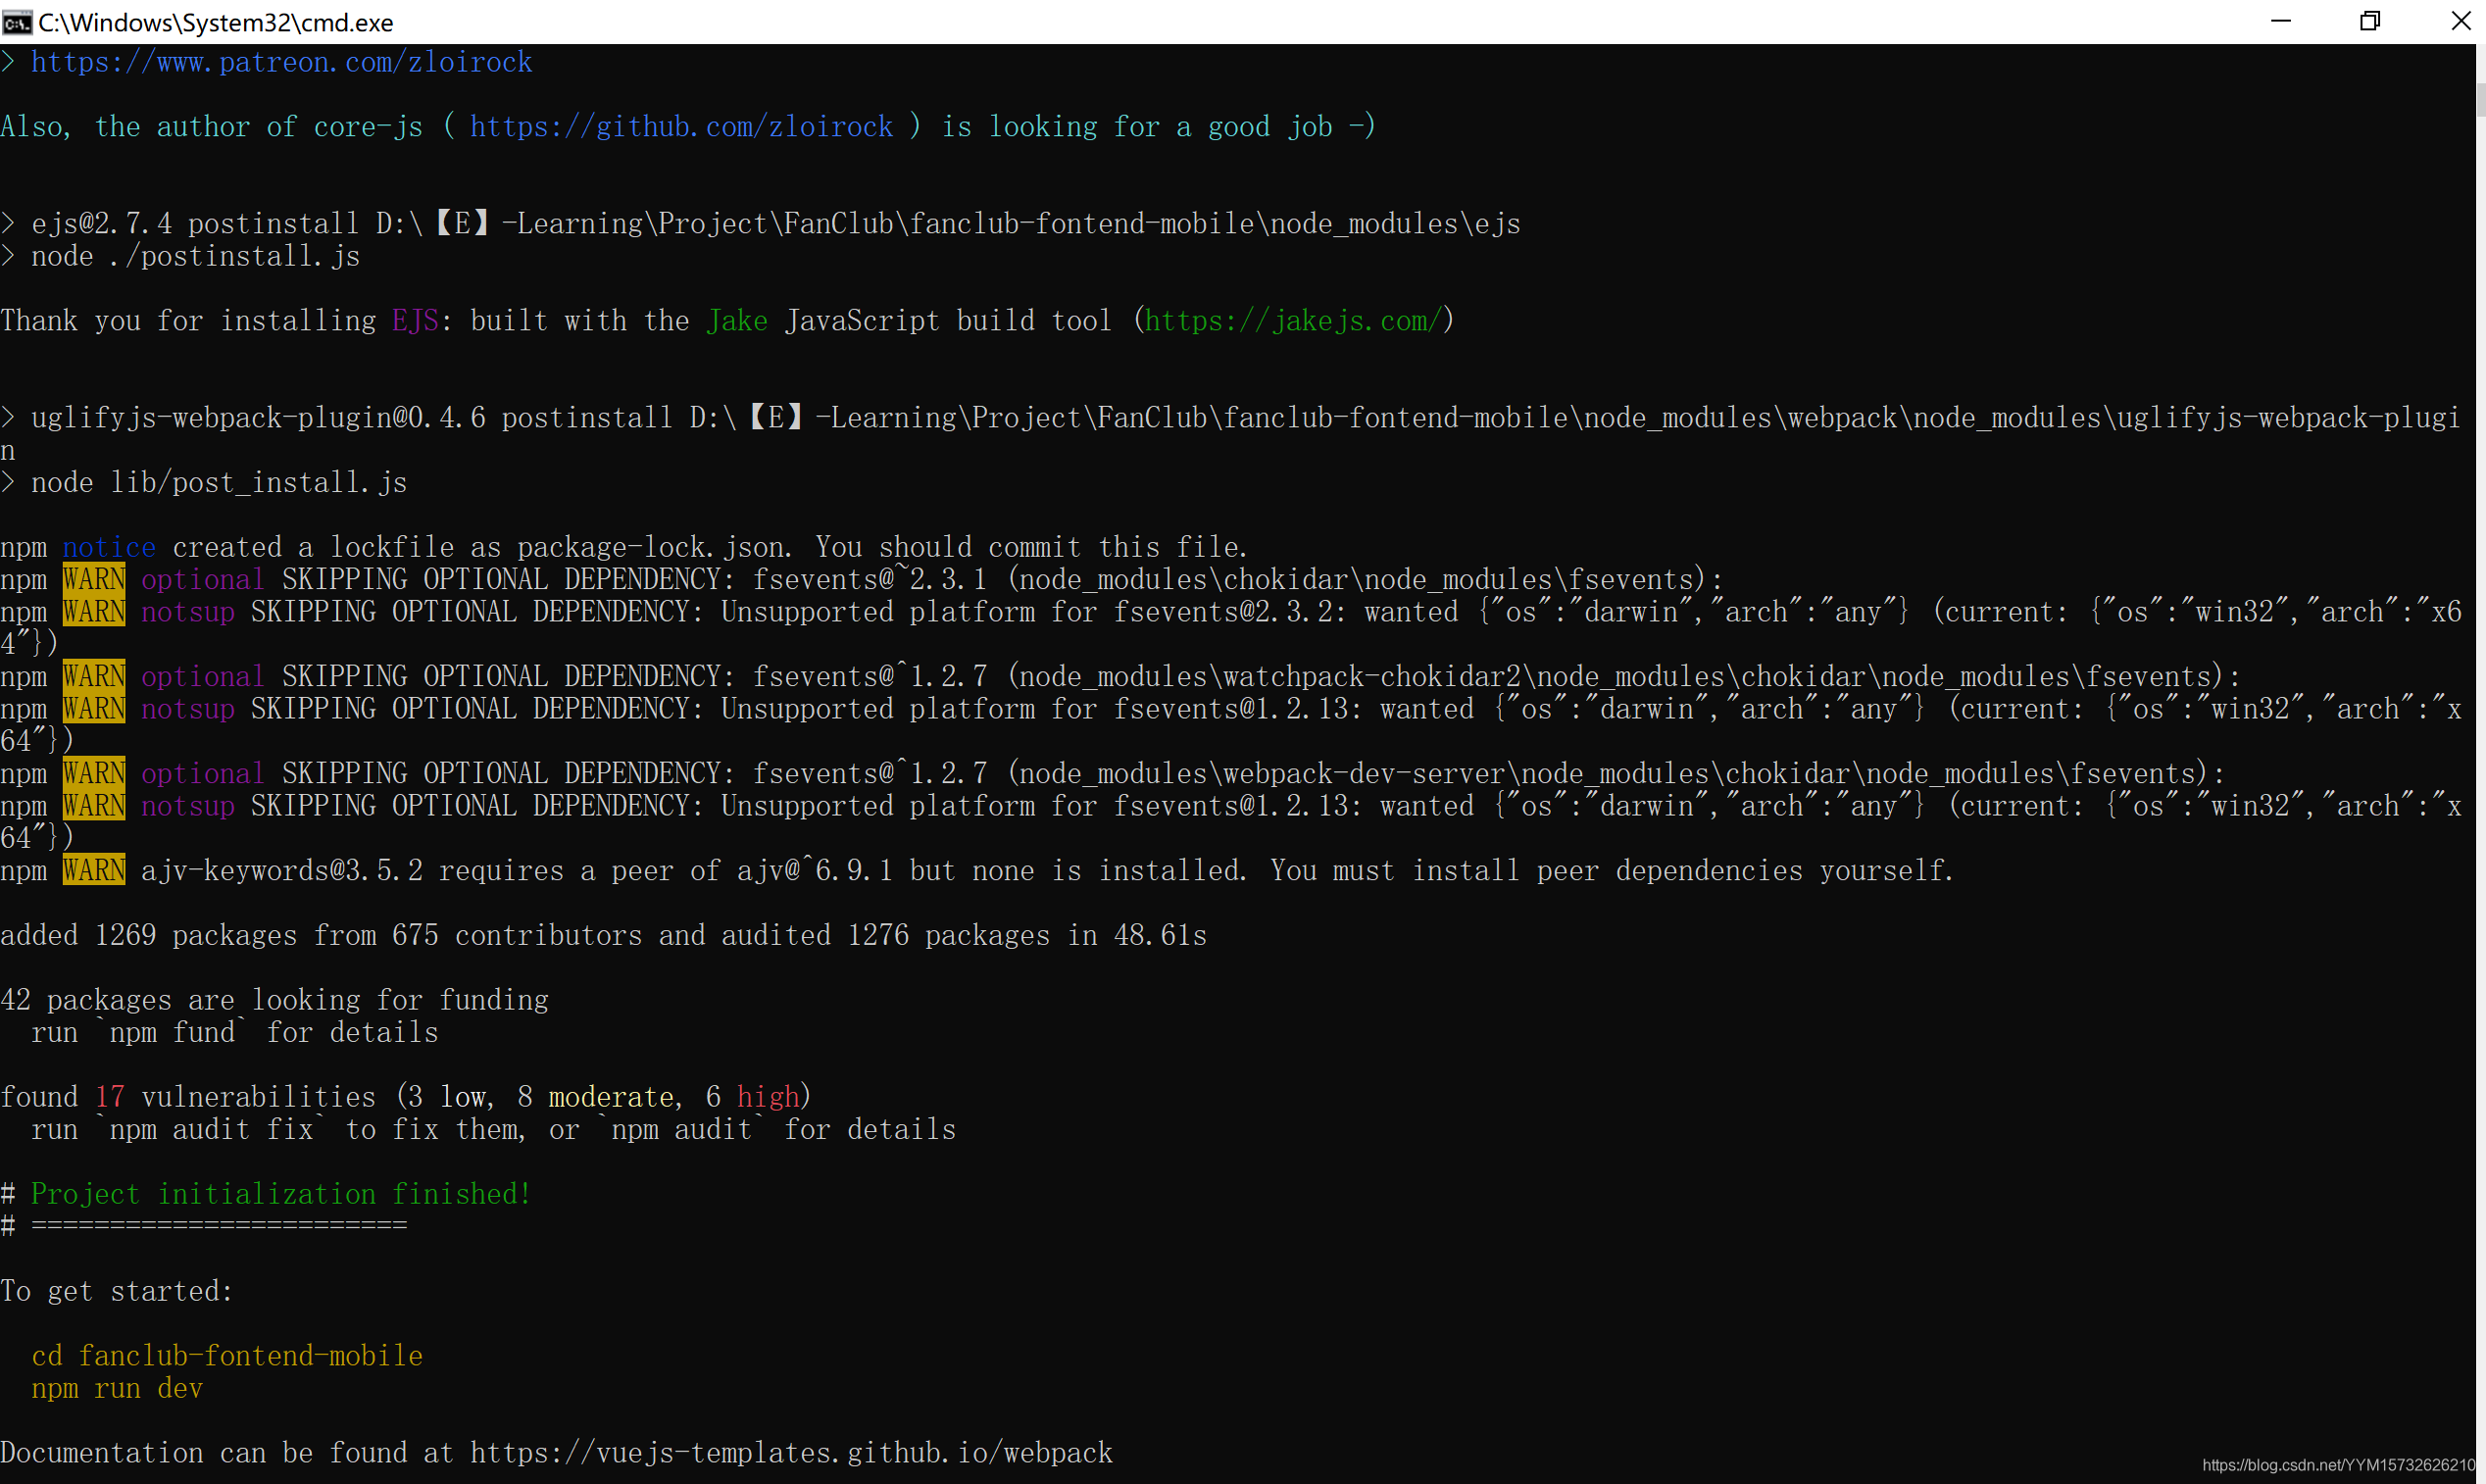Image resolution: width=2486 pixels, height=1484 pixels.
Task: Click the 'cd fanclub-fontend-mobile' command text
Action: tap(227, 1356)
